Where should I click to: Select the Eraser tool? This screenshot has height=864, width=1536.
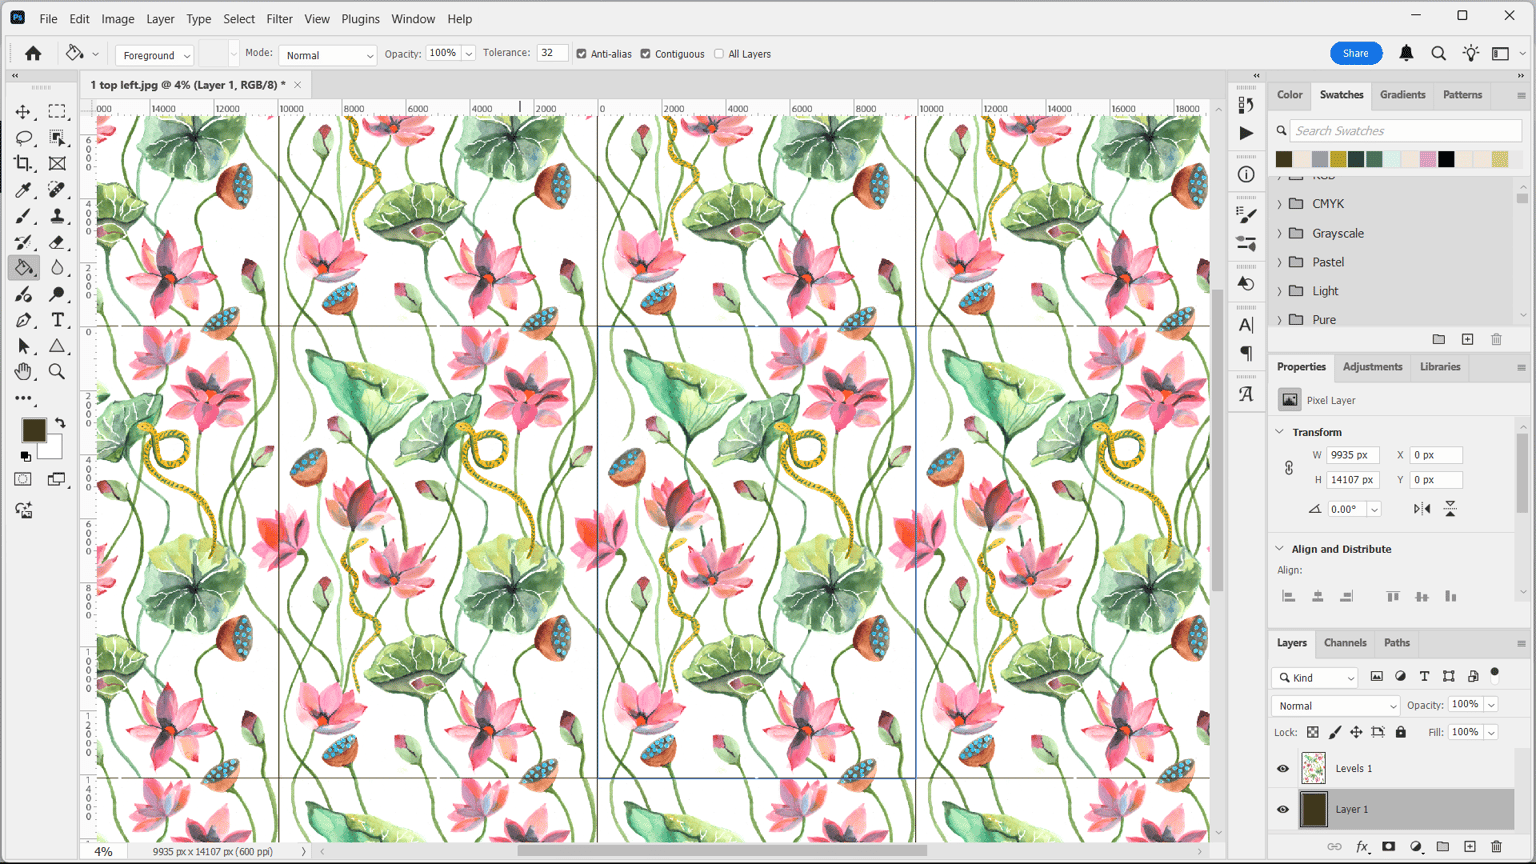pos(57,242)
